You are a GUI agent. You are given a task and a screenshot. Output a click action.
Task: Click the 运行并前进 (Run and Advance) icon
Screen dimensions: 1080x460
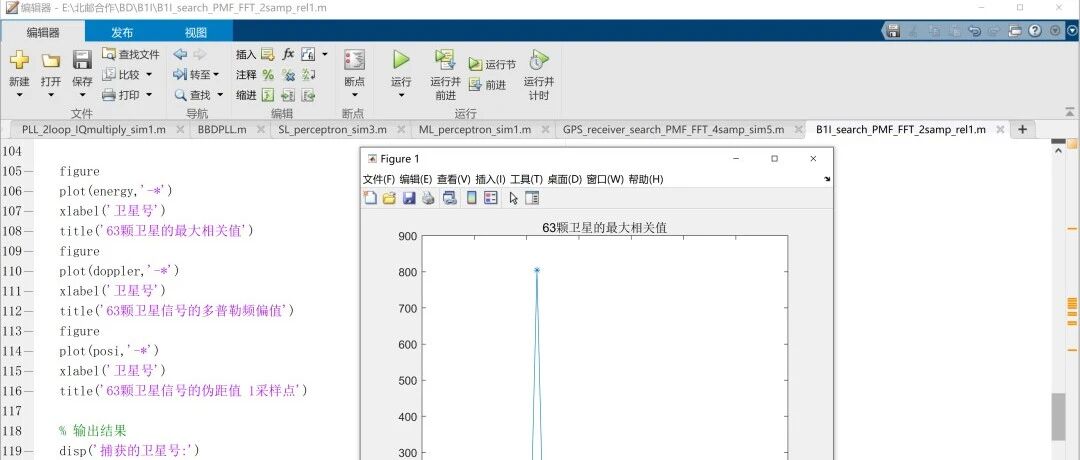445,60
